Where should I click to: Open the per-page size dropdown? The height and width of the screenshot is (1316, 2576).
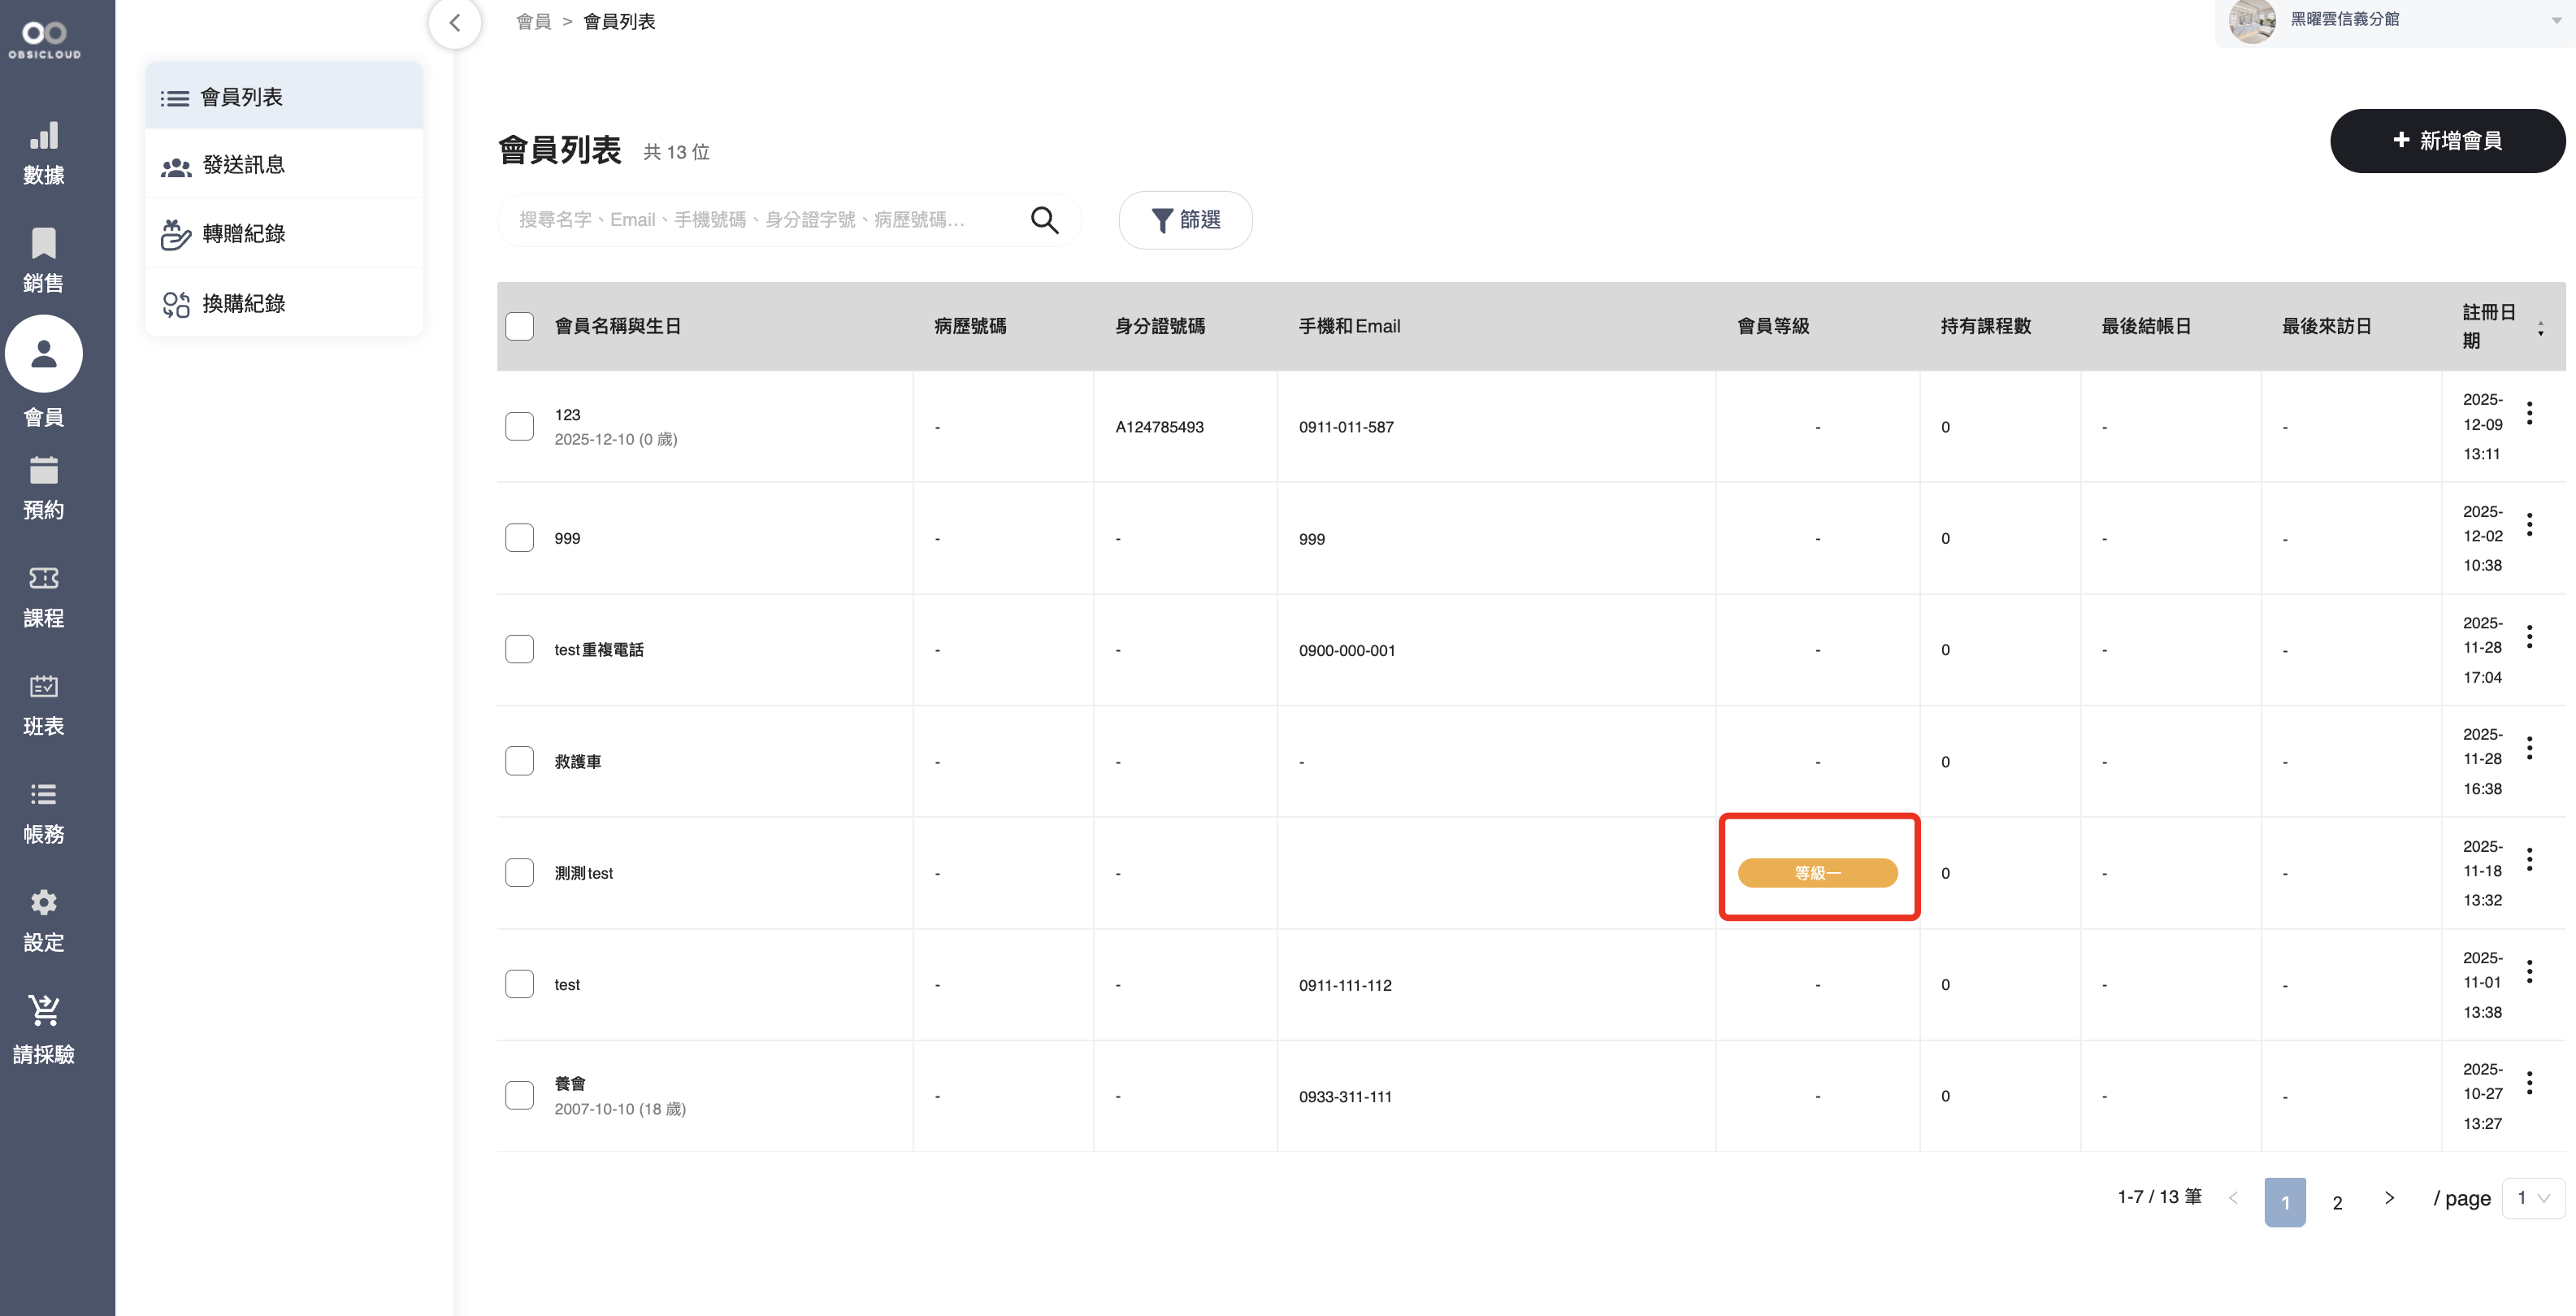pos(2532,1198)
